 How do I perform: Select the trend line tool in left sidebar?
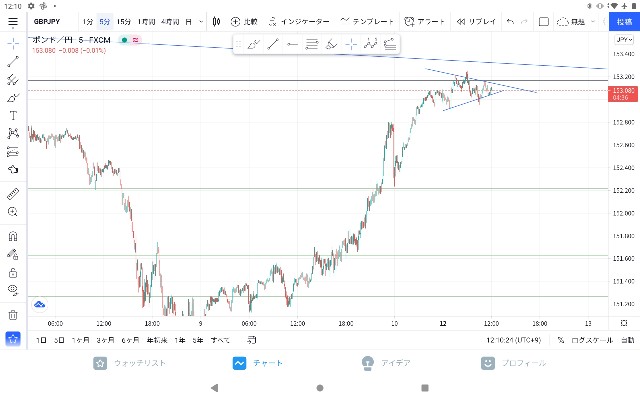[x=13, y=62]
